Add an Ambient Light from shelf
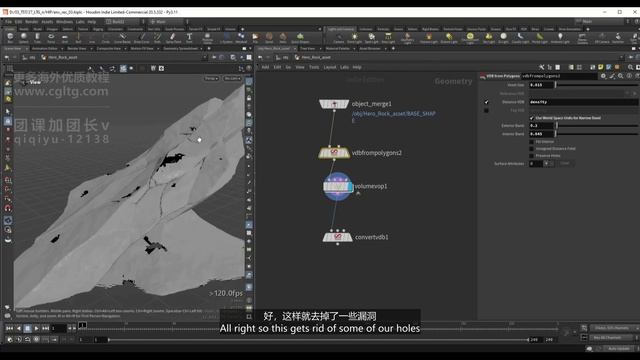The height and width of the screenshot is (360, 640). pyautogui.click(x=560, y=38)
